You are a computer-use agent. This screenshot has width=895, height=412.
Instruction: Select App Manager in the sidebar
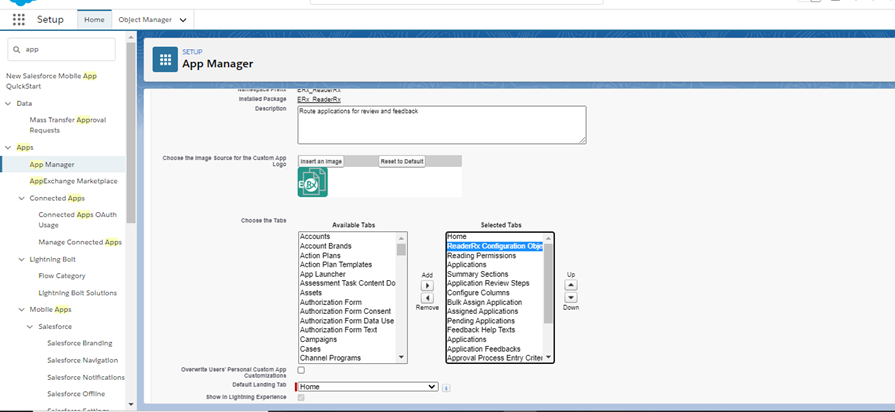click(52, 164)
